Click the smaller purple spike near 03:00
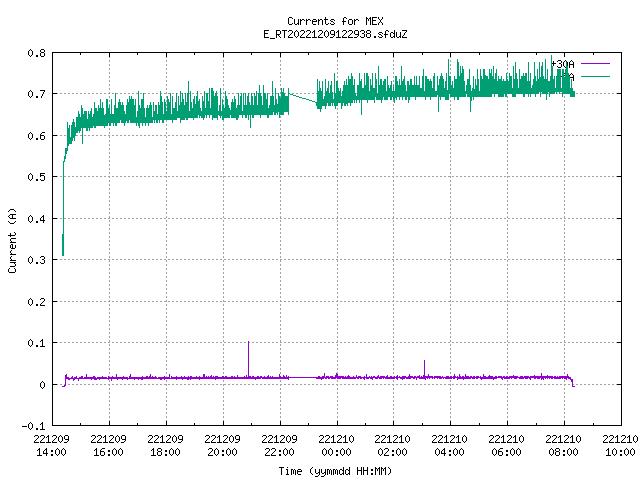640x480 pixels. point(424,369)
